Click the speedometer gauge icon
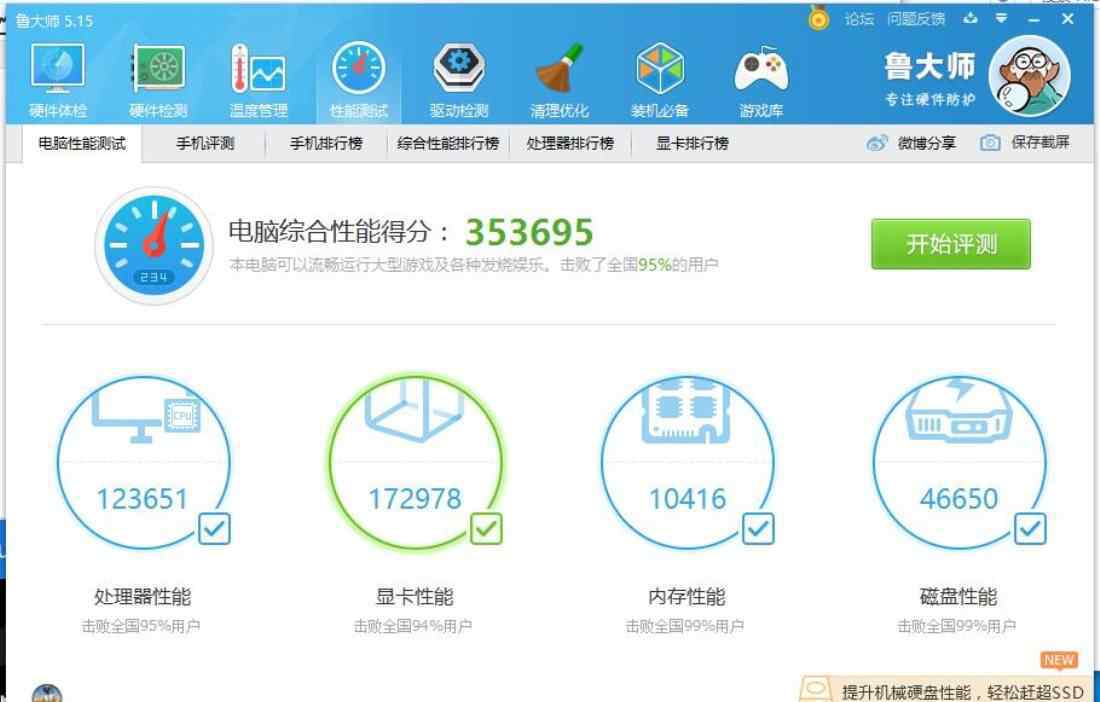Image resolution: width=1100 pixels, height=702 pixels. point(154,245)
